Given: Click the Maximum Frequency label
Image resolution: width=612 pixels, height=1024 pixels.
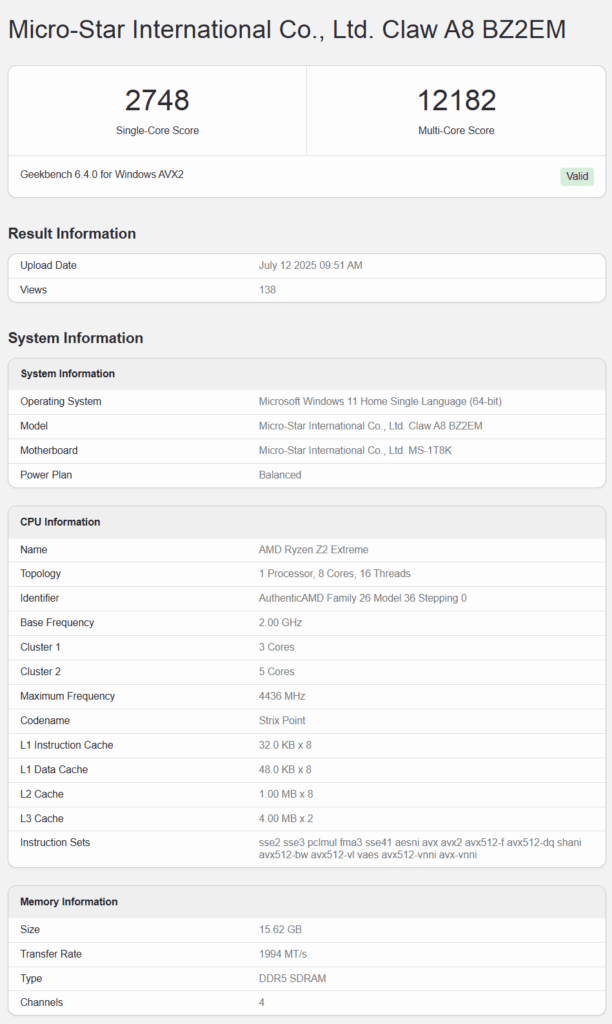Looking at the screenshot, I should (x=67, y=696).
